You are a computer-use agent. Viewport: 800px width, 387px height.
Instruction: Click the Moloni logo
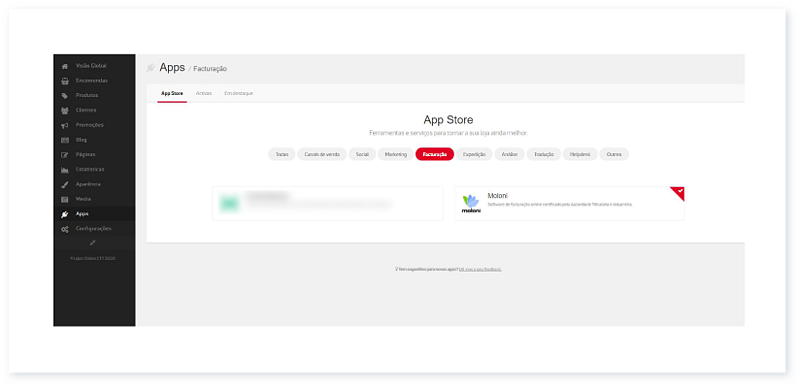[x=471, y=203]
